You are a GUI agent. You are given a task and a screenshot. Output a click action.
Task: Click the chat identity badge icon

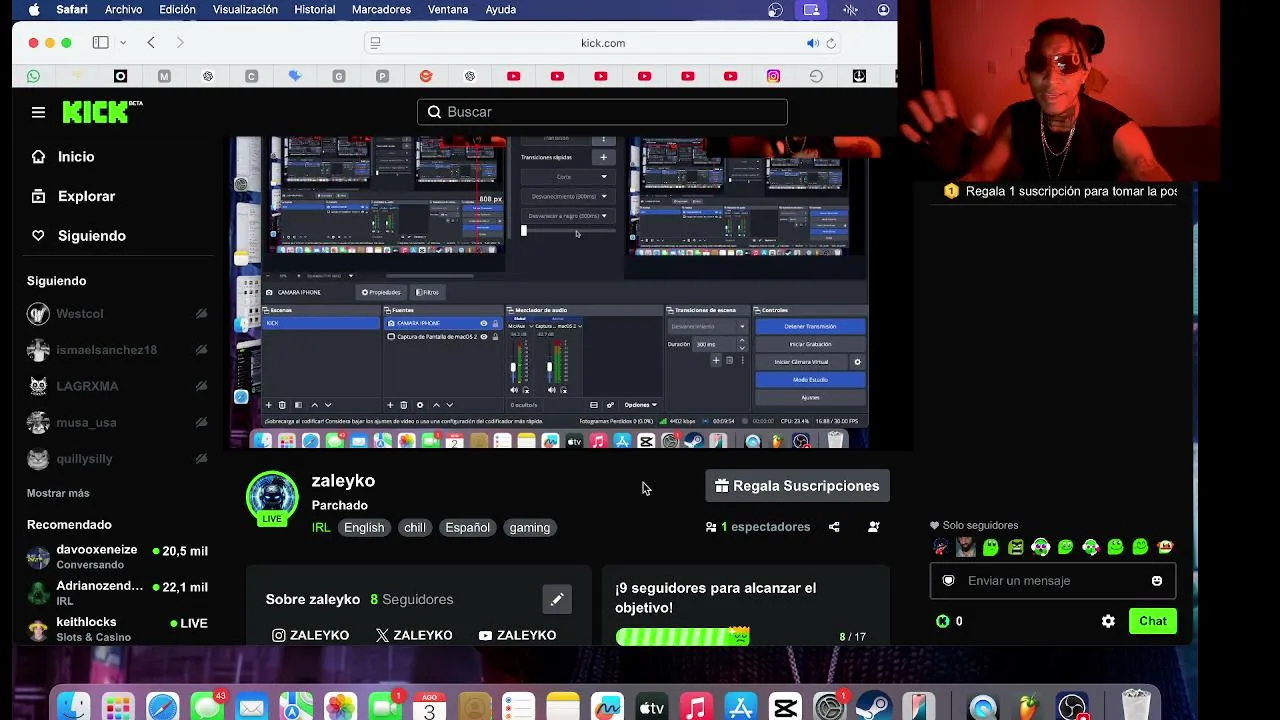click(949, 581)
